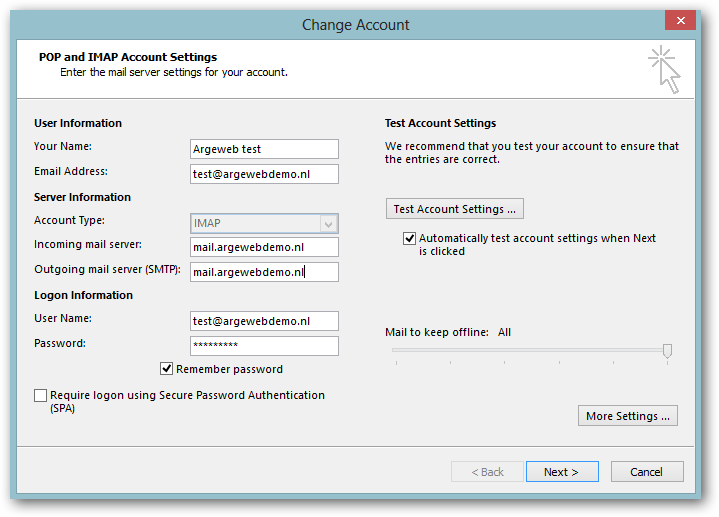Image resolution: width=719 pixels, height=517 pixels.
Task: Open More Settings dialog
Action: point(628,416)
